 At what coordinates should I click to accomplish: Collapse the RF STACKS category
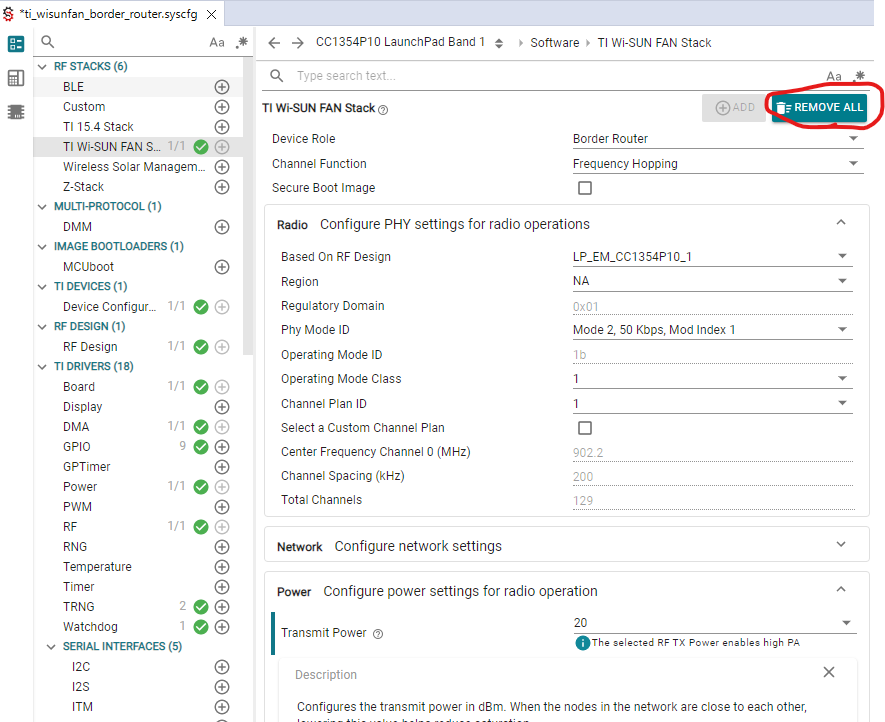click(42, 67)
